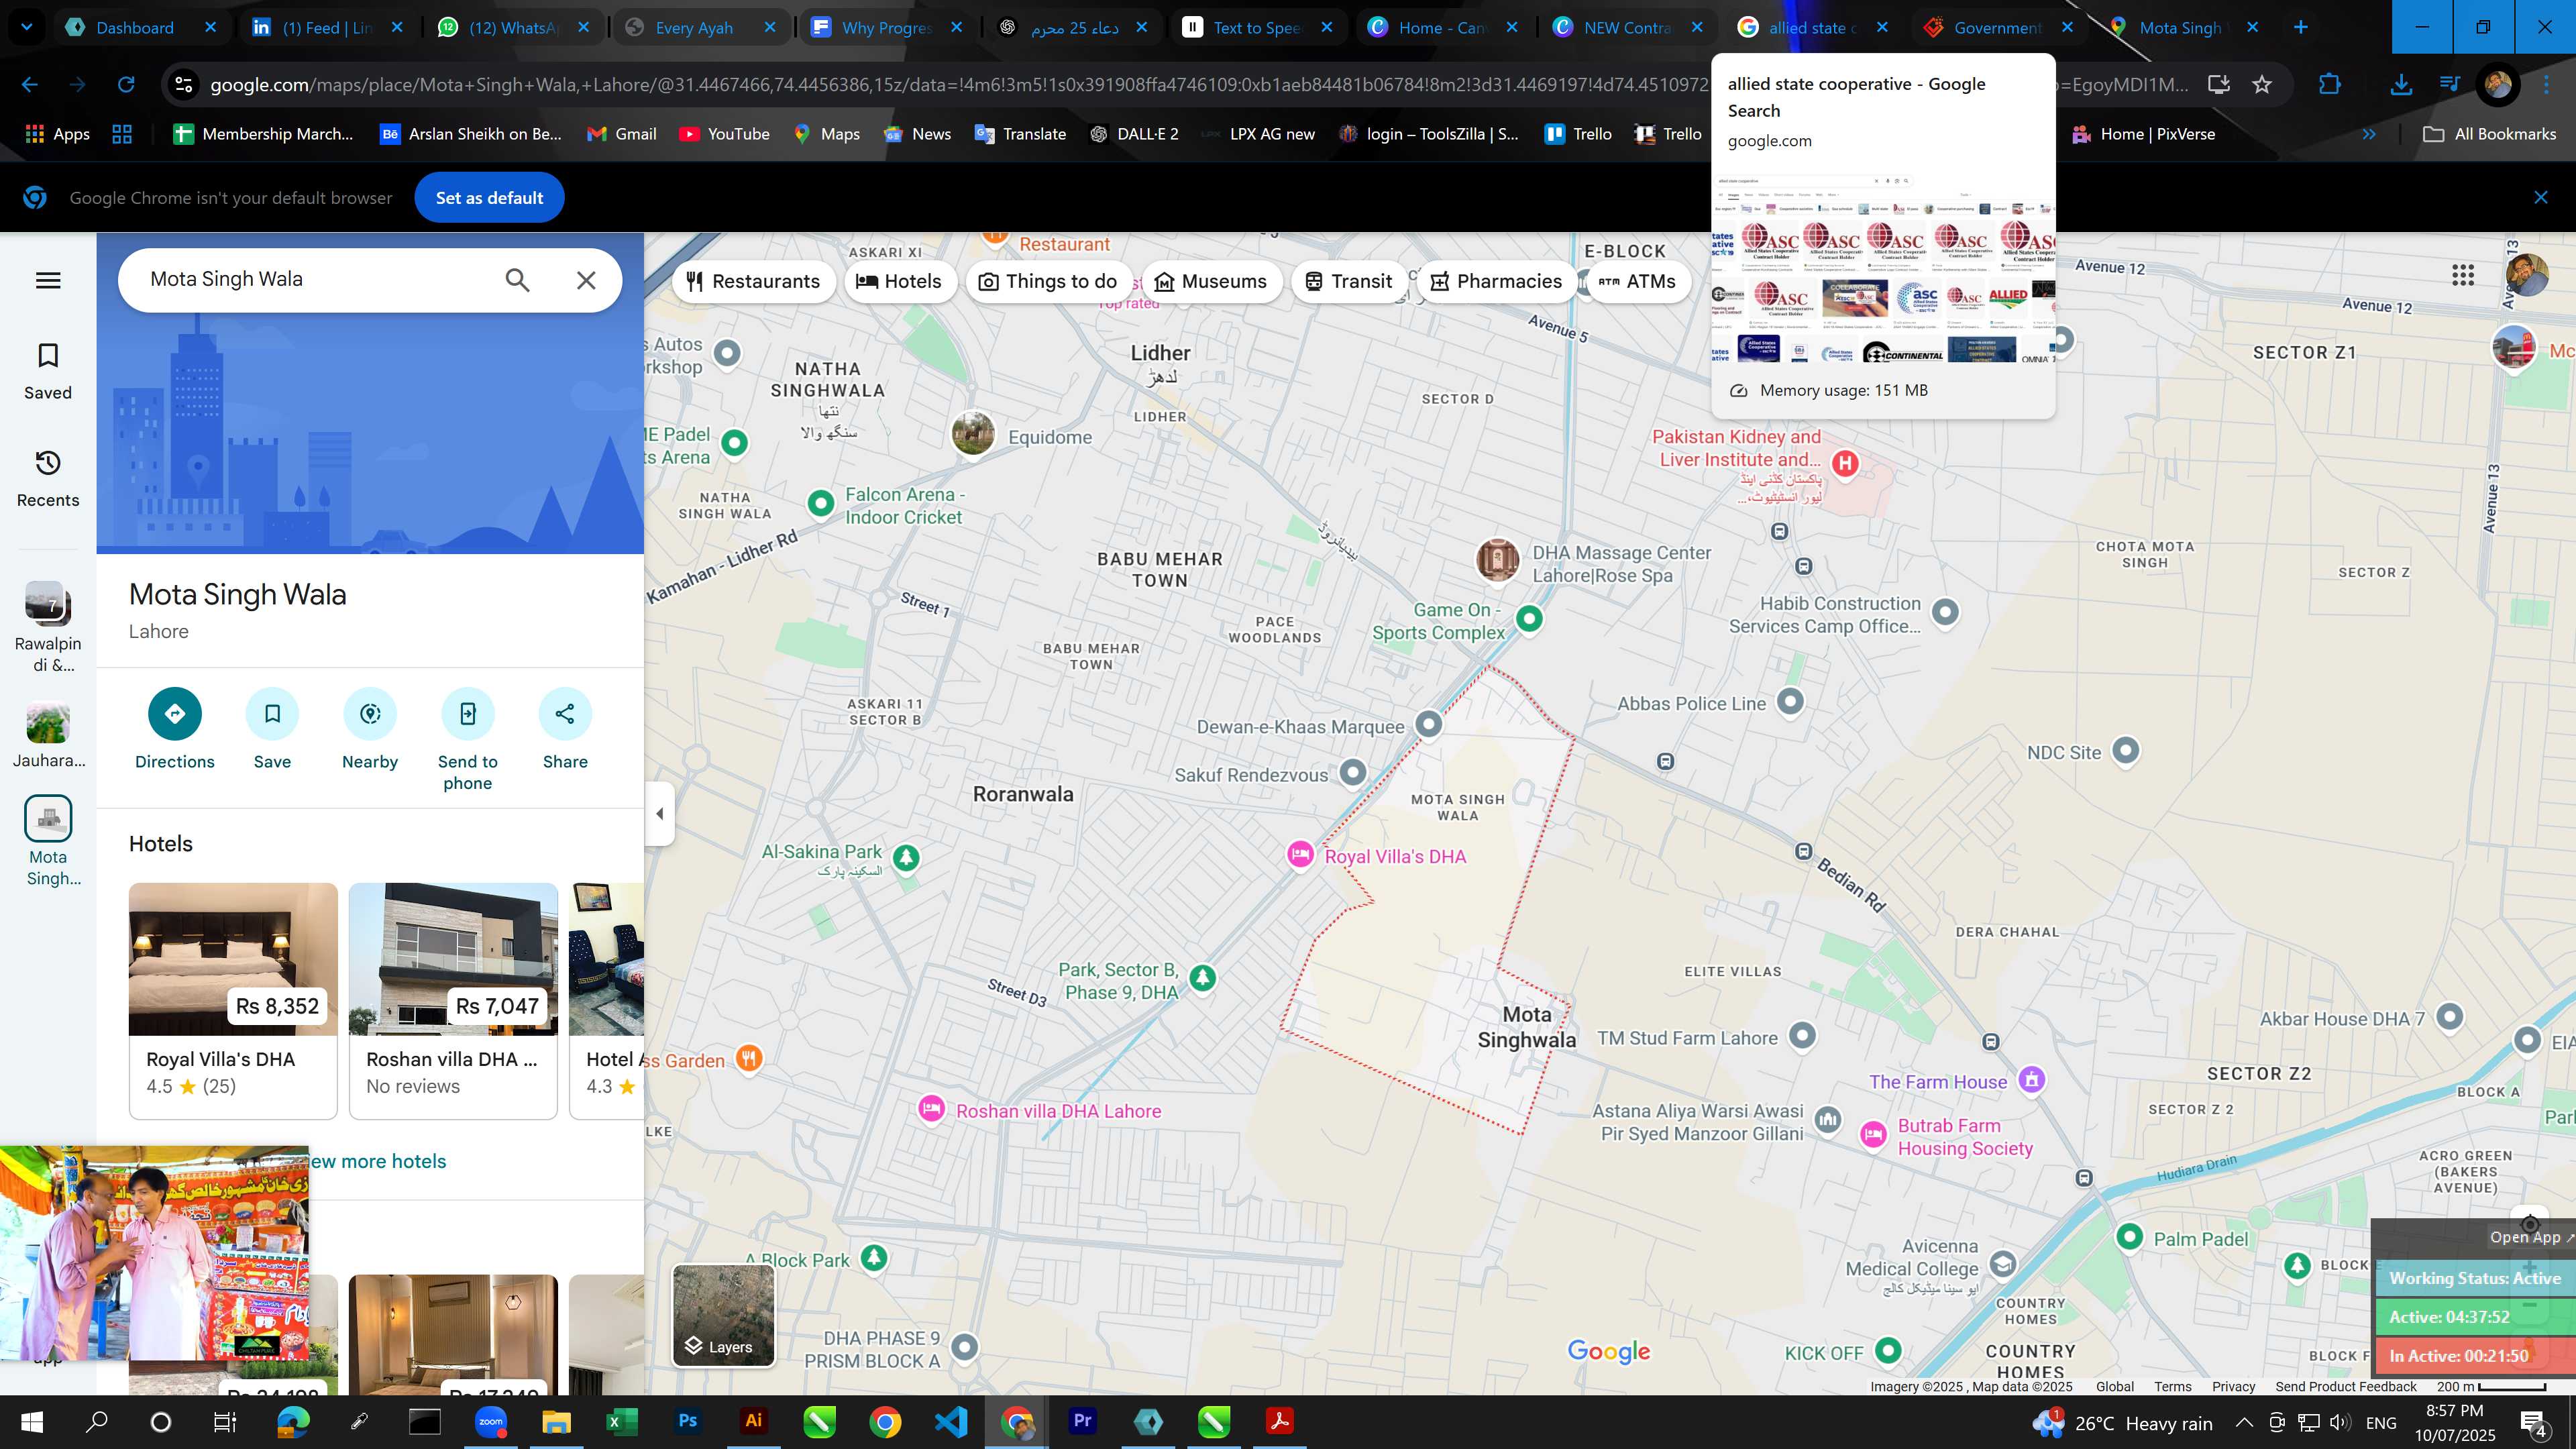The width and height of the screenshot is (2576, 1449).
Task: Open Chrome downloads icon
Action: (2400, 85)
